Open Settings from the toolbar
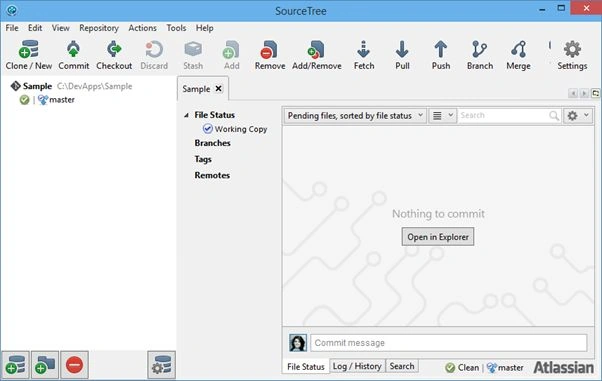 [x=572, y=49]
